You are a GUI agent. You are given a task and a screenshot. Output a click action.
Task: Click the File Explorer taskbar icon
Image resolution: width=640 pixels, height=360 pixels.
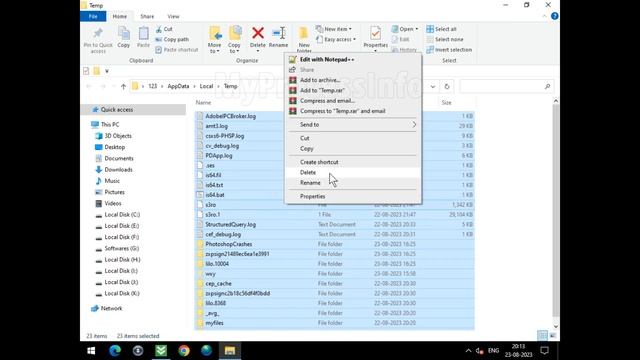coord(230,351)
